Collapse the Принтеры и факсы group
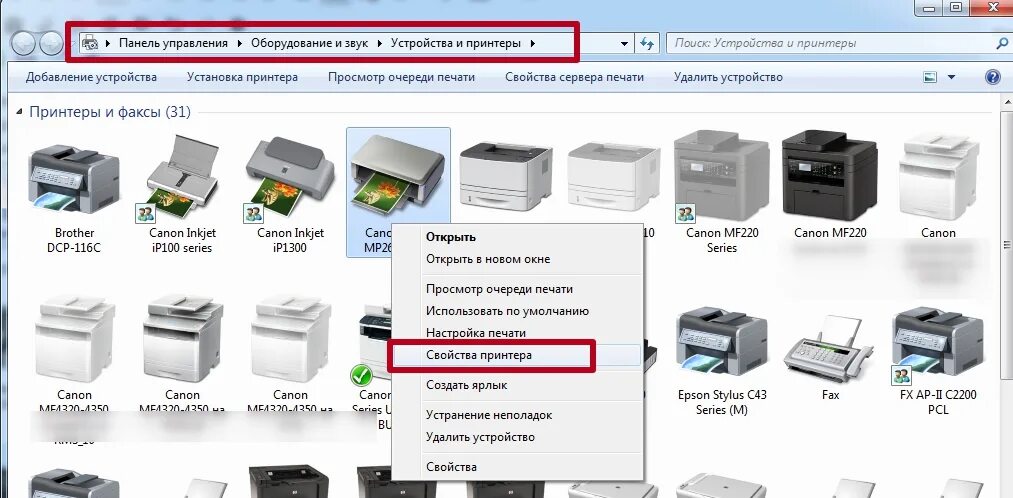1013x498 pixels. point(20,112)
